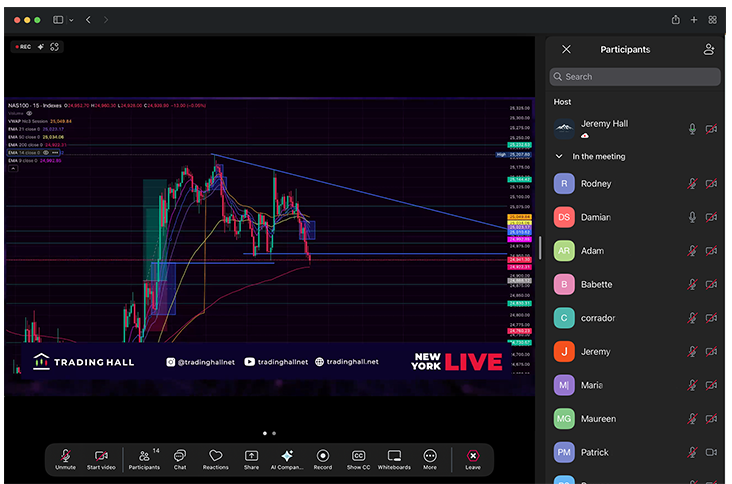Toggle the Participants panel from toolbar
Image resolution: width=732 pixels, height=484 pixels.
(x=143, y=458)
